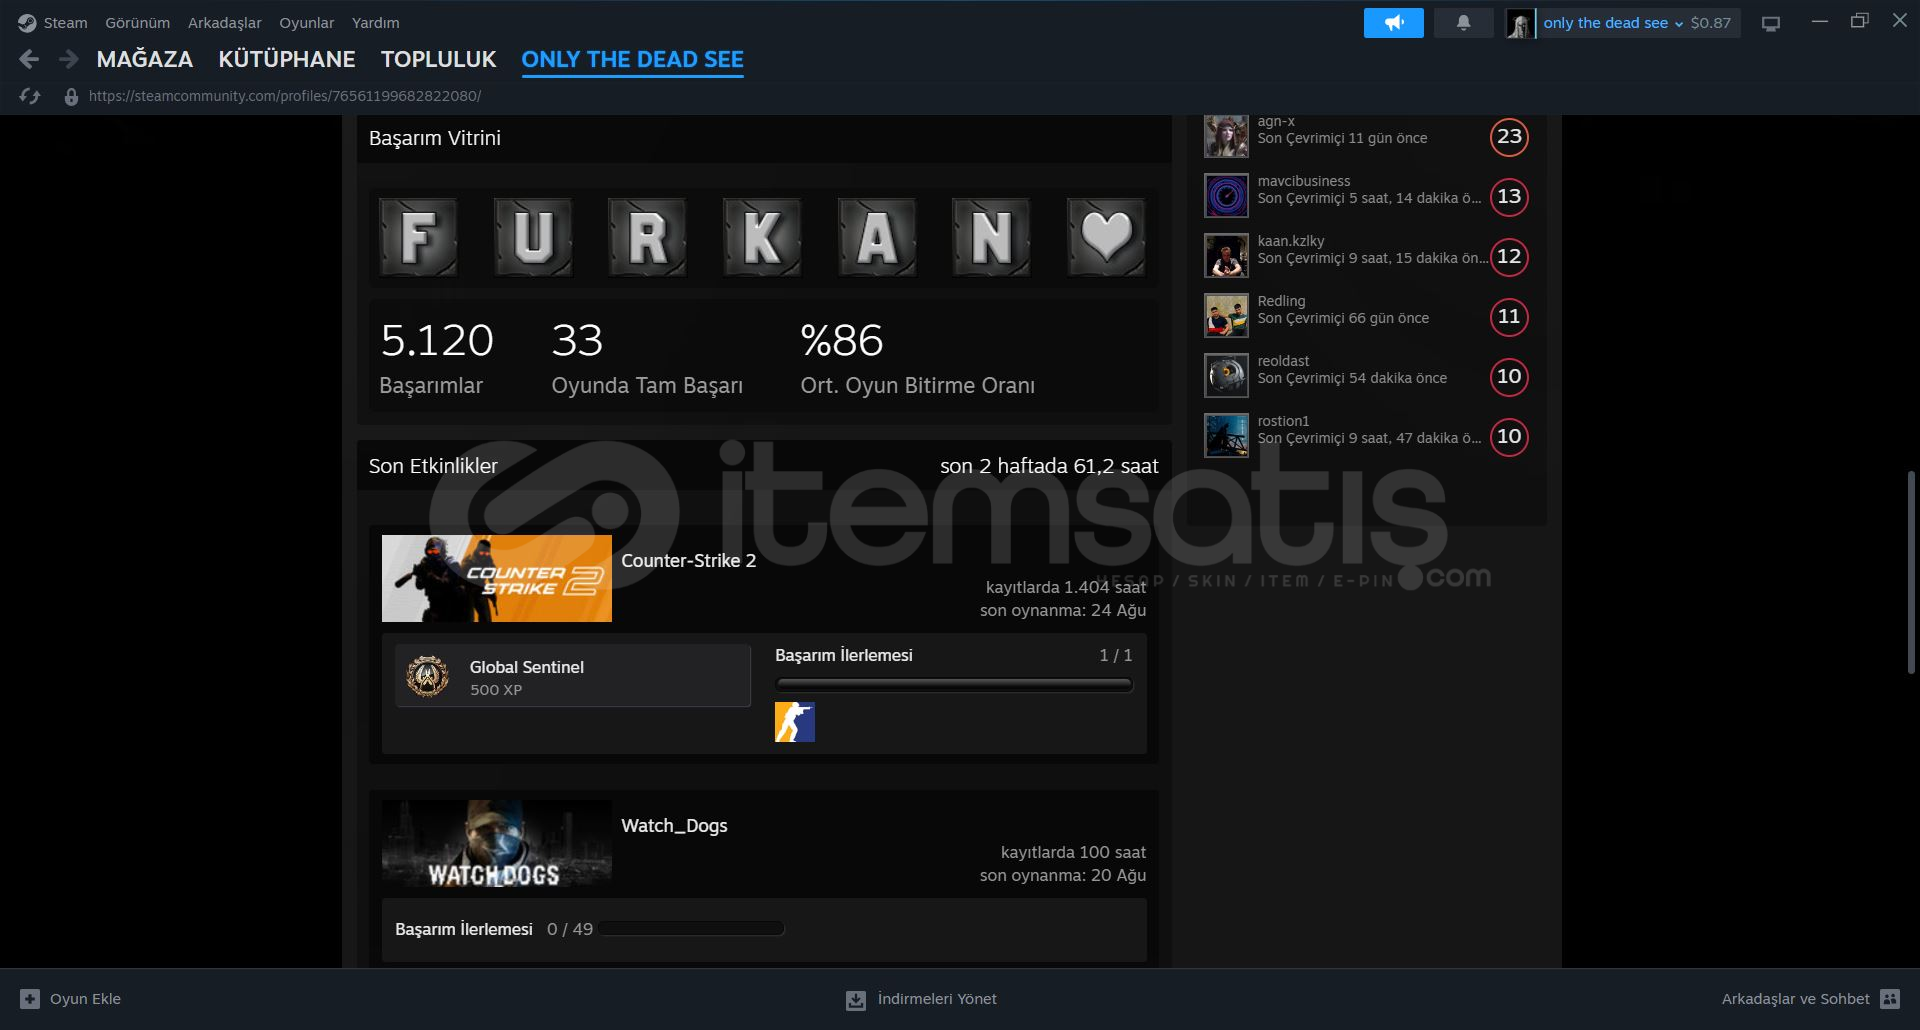Switch to Big Picture mode monitor icon
This screenshot has height=1030, width=1920.
coord(1771,23)
